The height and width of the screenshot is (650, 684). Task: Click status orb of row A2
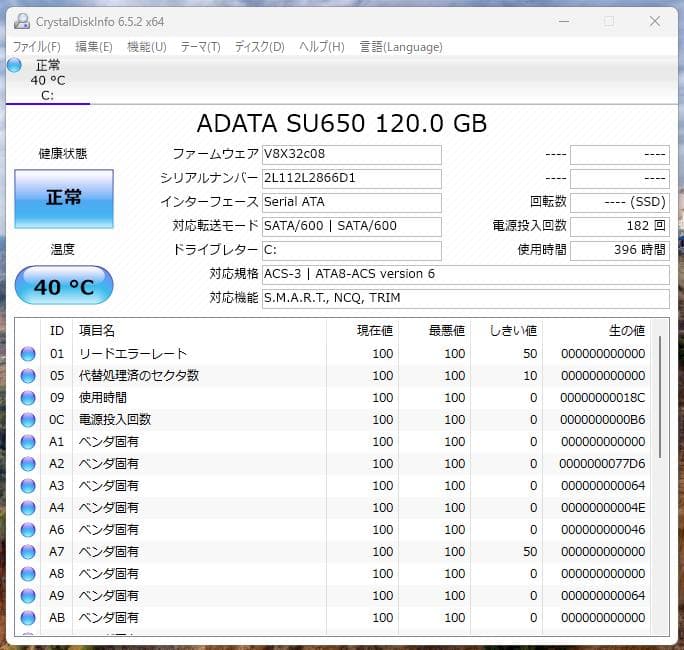(x=28, y=464)
